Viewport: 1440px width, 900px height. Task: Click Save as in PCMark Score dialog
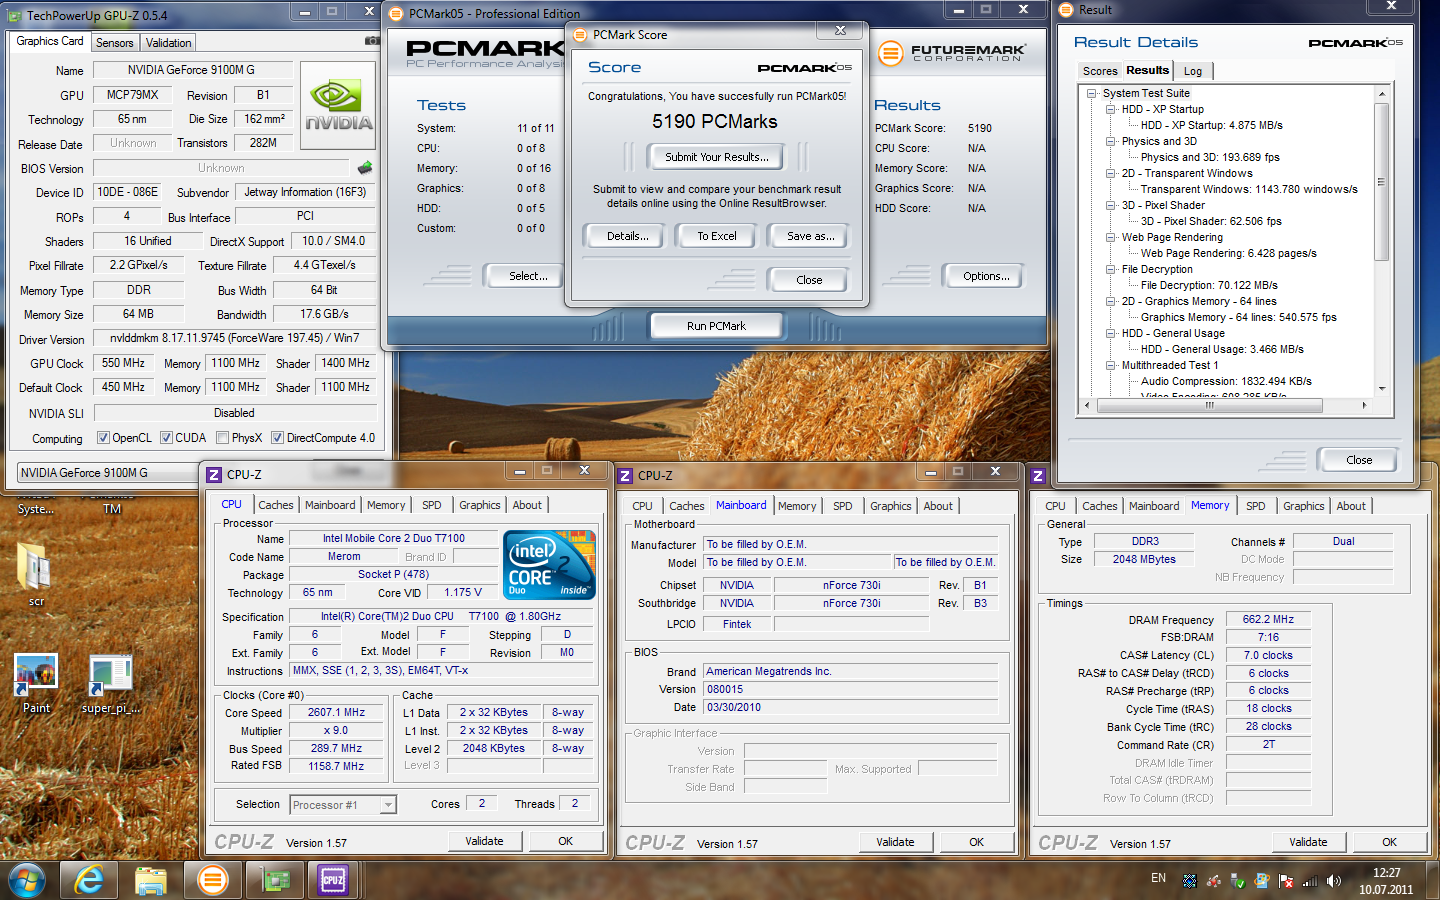[810, 236]
